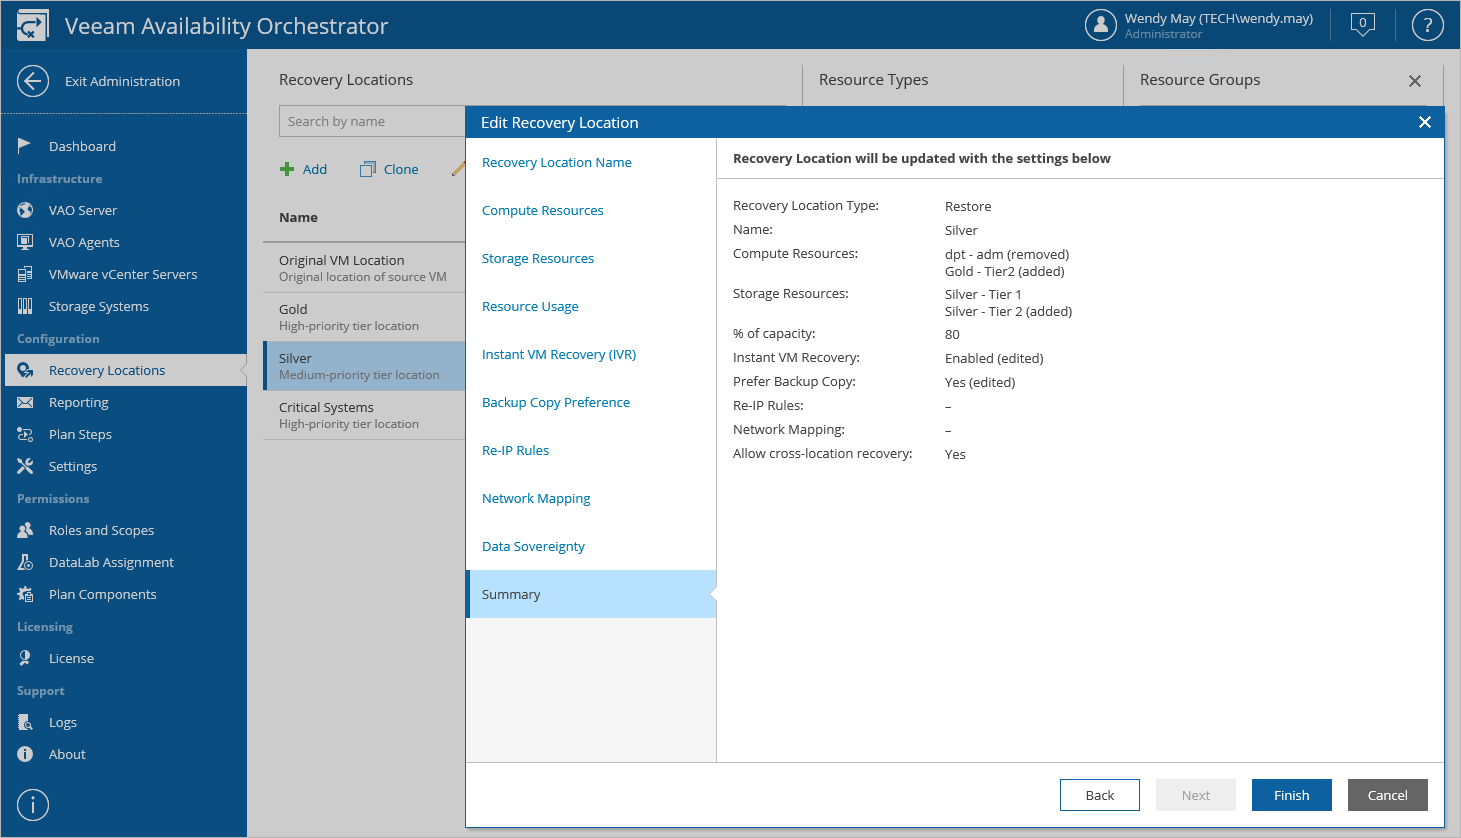Click the Plan Steps icon

(25, 434)
